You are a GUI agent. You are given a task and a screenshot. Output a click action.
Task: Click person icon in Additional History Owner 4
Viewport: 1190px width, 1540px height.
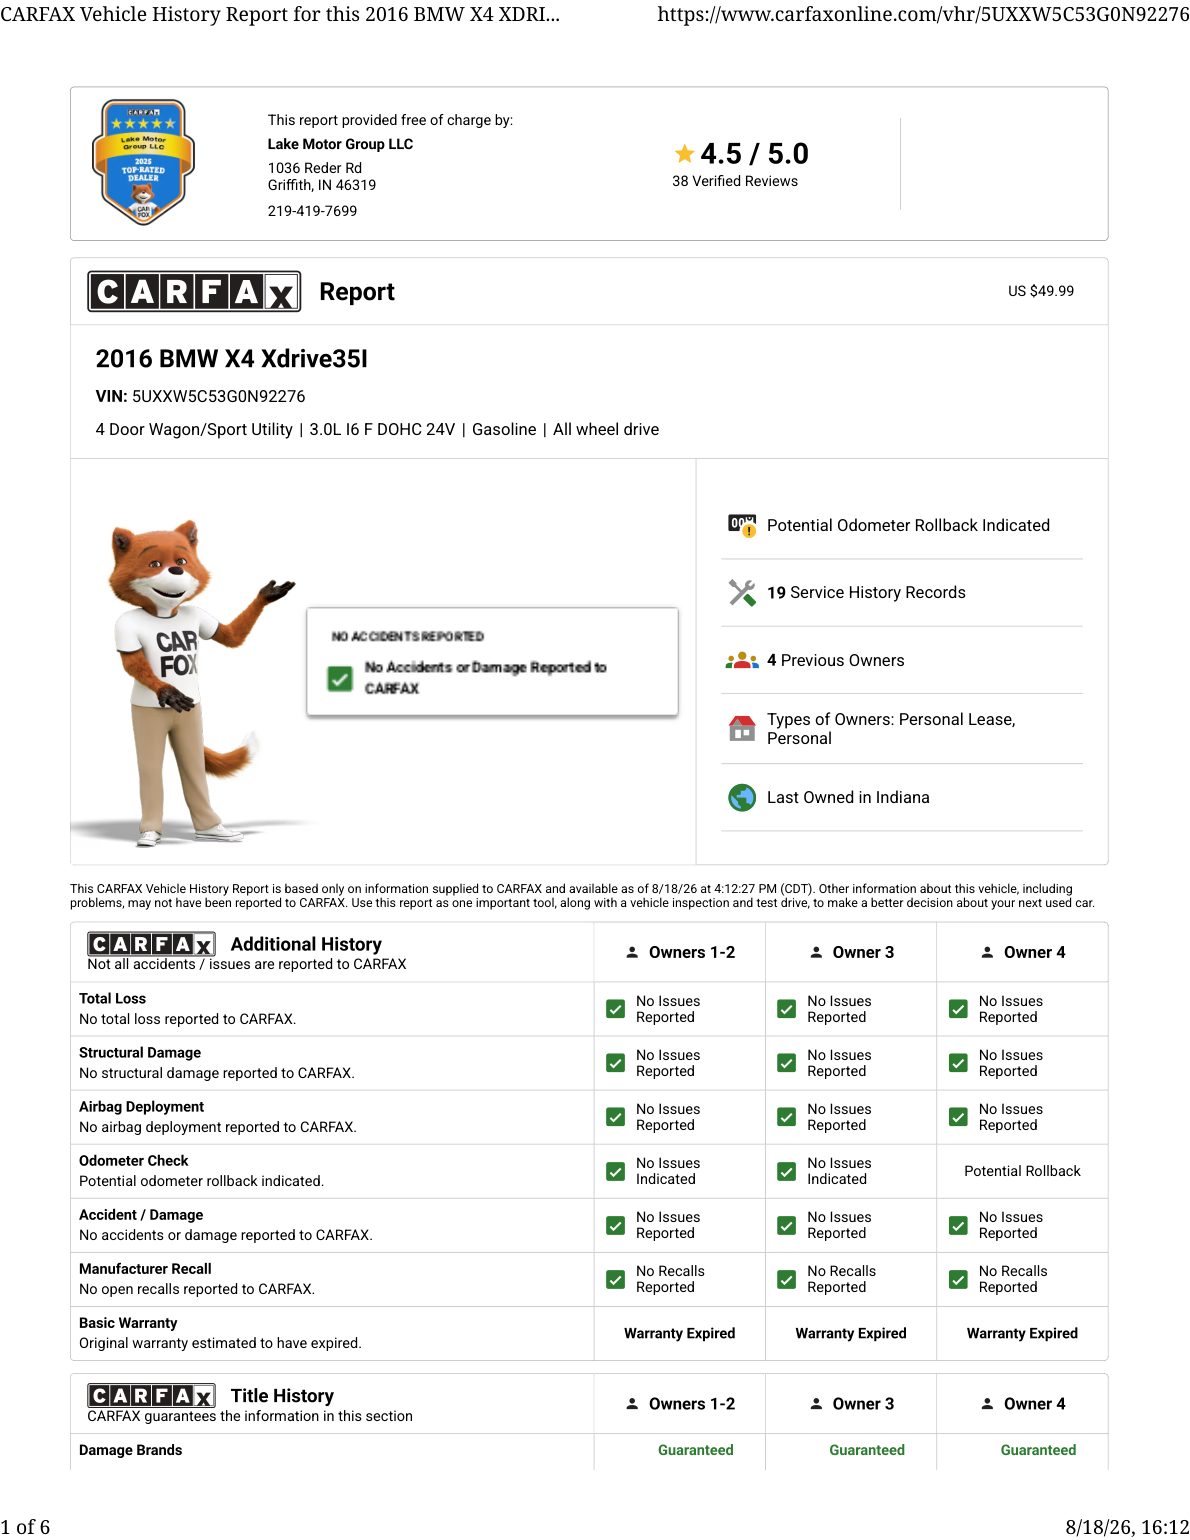click(987, 952)
